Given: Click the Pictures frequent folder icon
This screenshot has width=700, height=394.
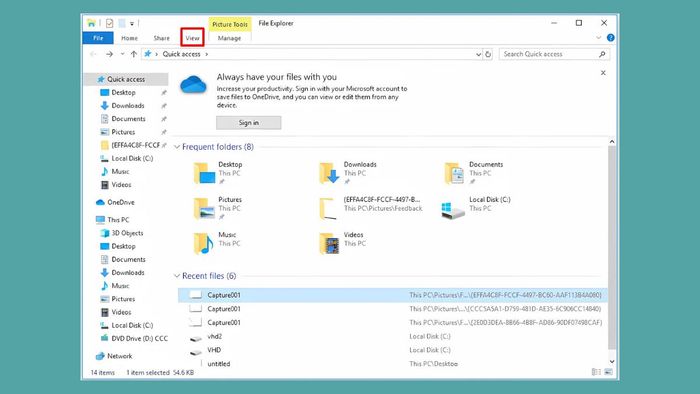Looking at the screenshot, I should pos(204,209).
